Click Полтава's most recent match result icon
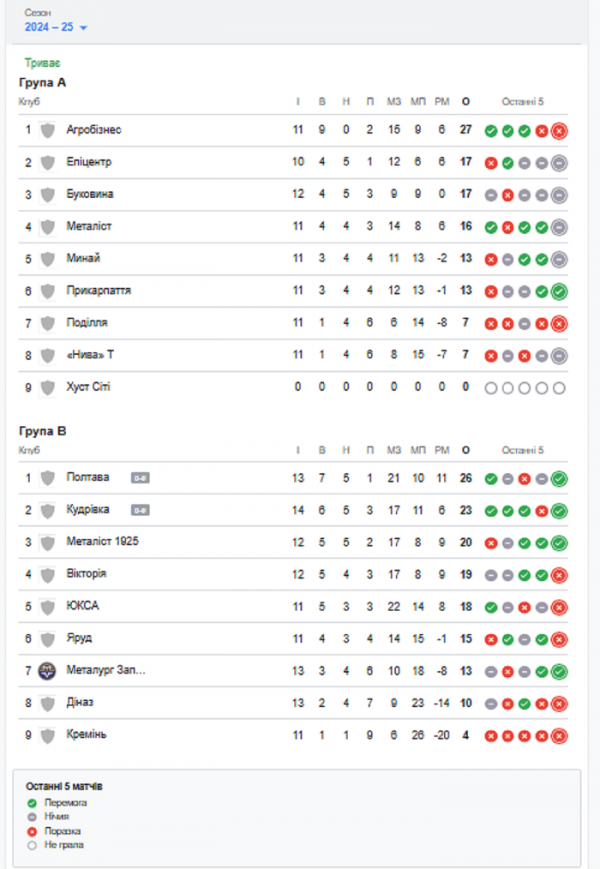Viewport: 600px width, 869px height. click(559, 478)
